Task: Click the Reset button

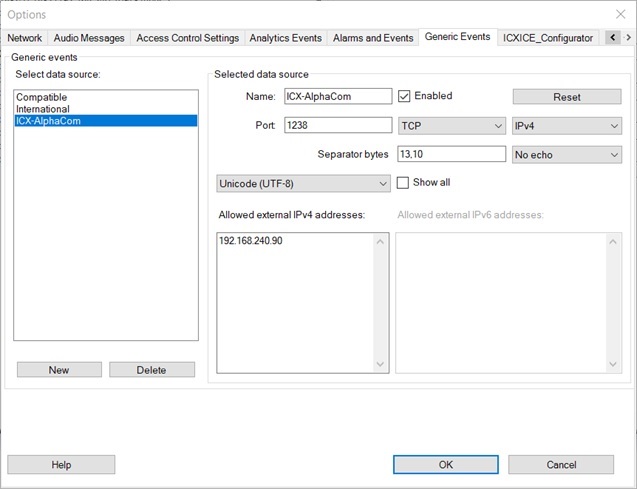Action: coord(566,97)
